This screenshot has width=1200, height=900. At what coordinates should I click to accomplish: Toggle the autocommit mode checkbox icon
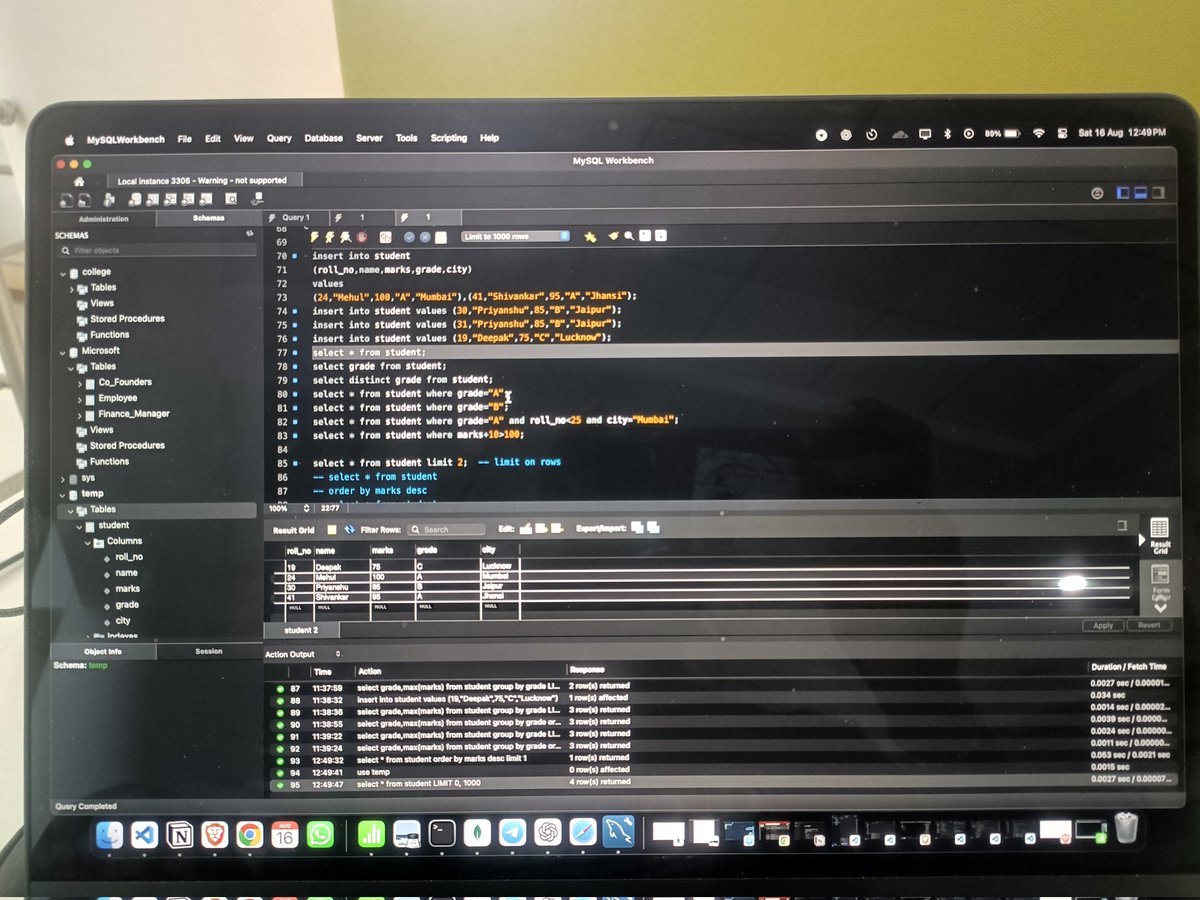(x=440, y=237)
